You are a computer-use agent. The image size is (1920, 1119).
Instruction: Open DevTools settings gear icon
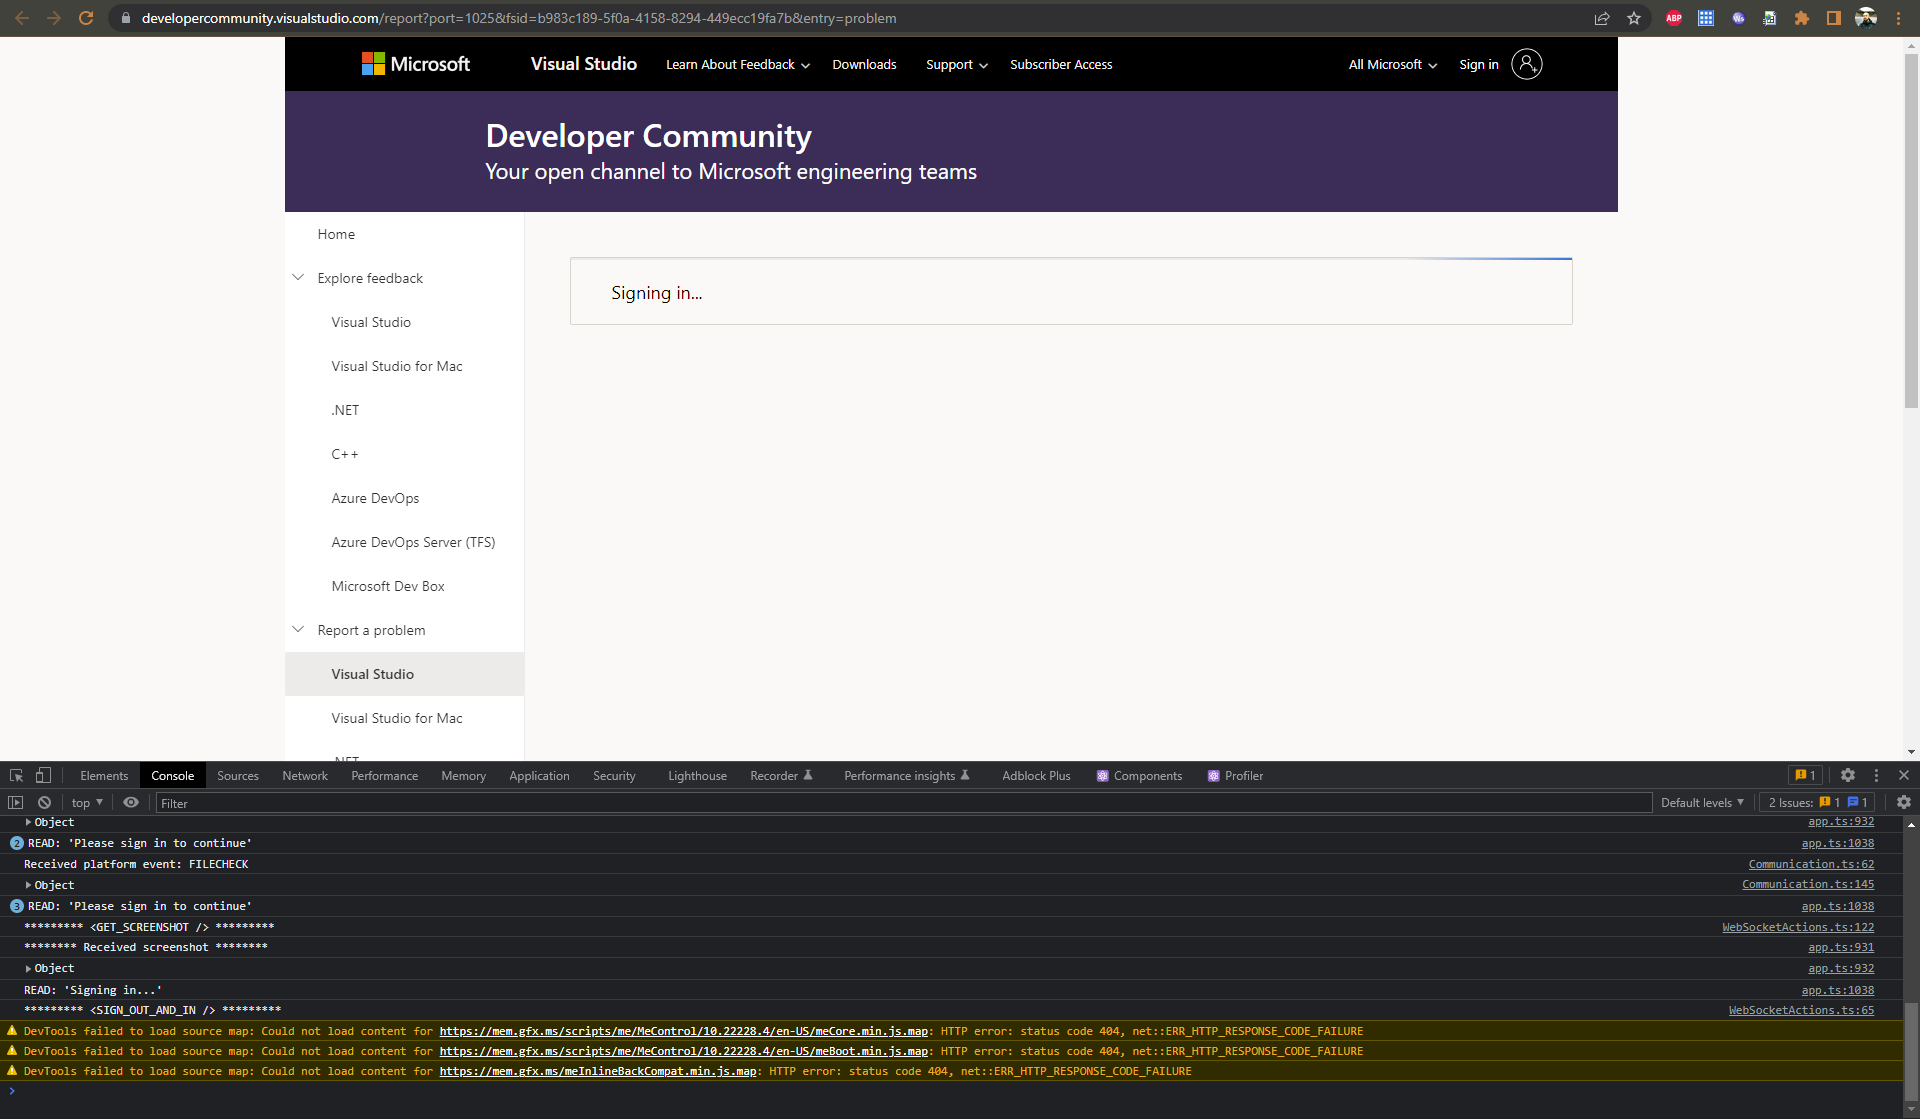click(1848, 775)
